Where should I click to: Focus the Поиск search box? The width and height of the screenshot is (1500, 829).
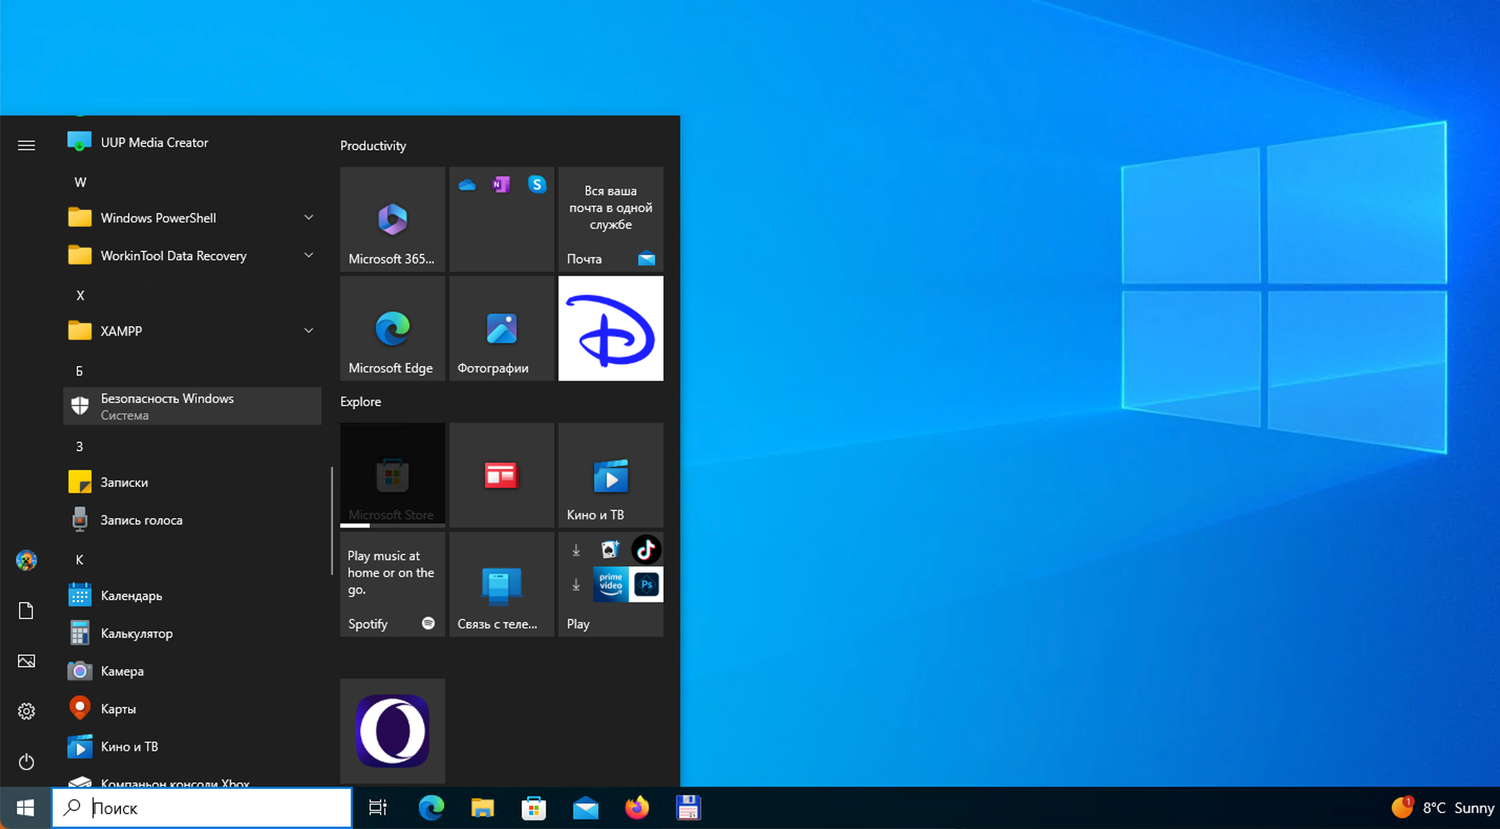(202, 808)
